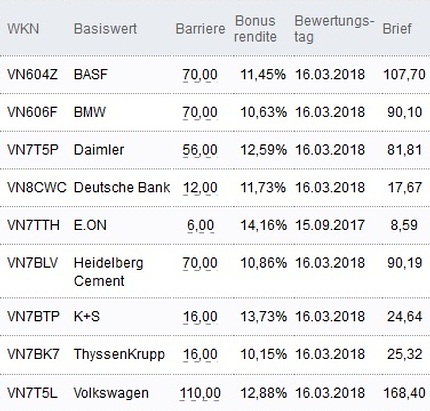Open the Heidelberg Cement entry
Screen dimensions: 430x411
pos(108,272)
